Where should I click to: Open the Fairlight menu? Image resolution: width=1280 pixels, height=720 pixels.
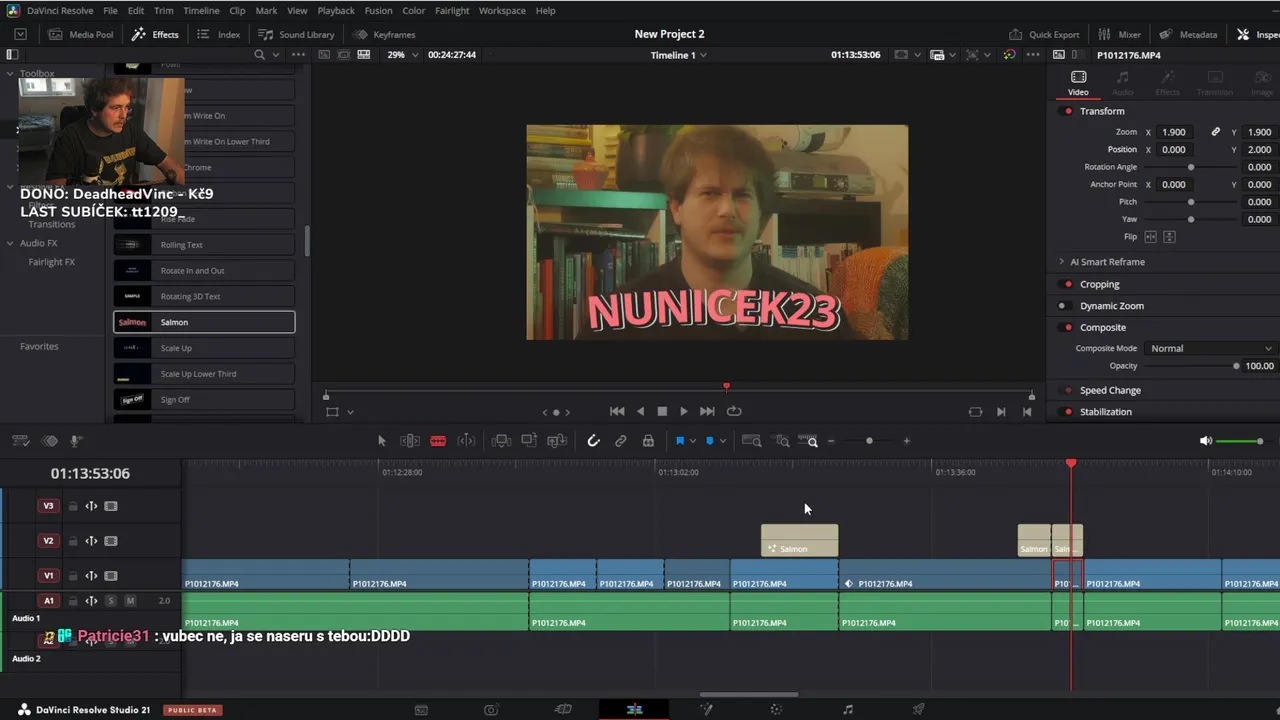coord(452,10)
